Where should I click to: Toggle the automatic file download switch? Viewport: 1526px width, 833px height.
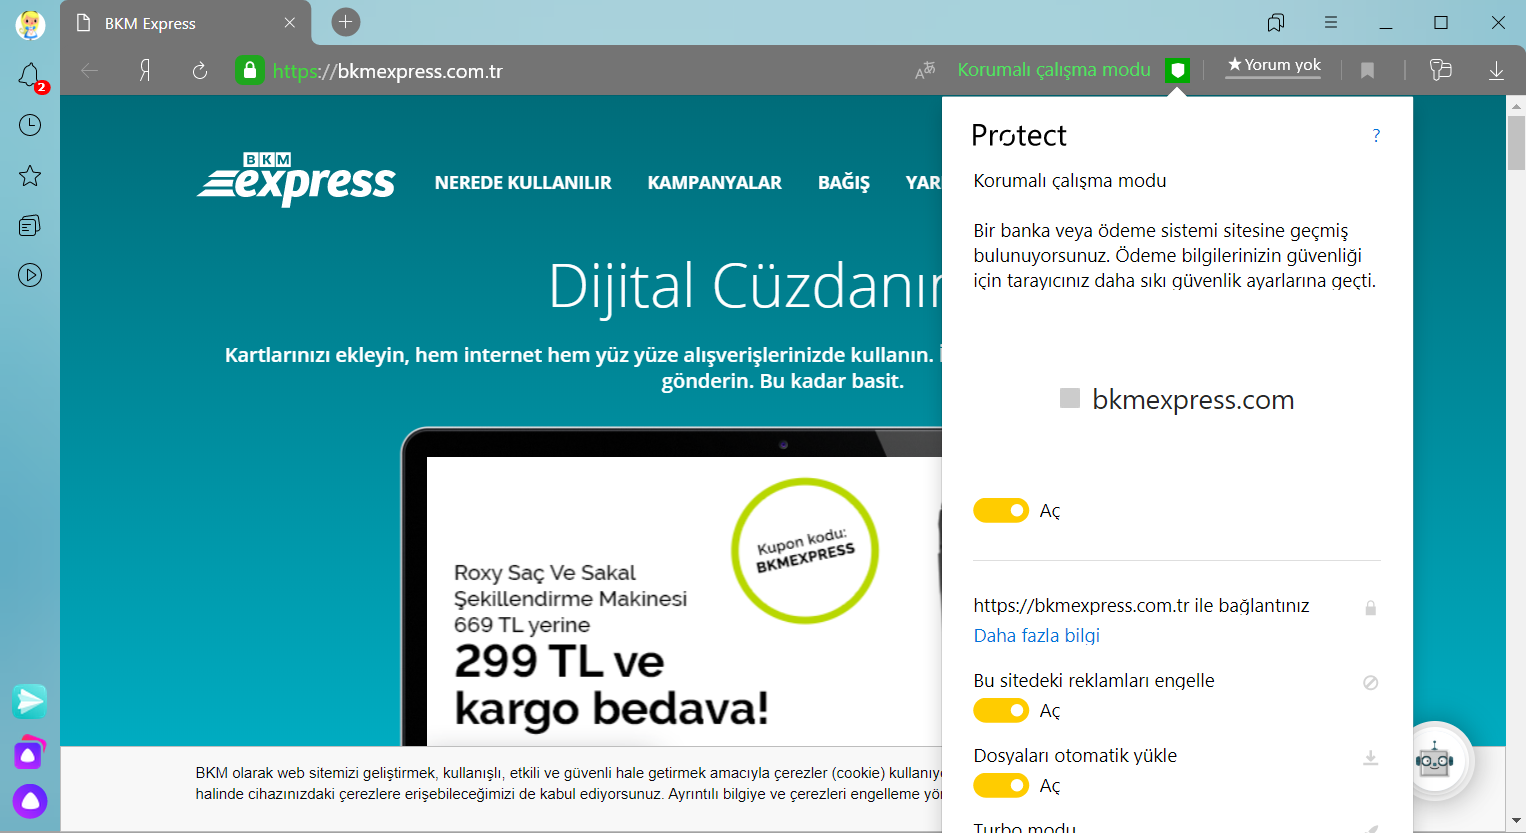(x=1001, y=786)
